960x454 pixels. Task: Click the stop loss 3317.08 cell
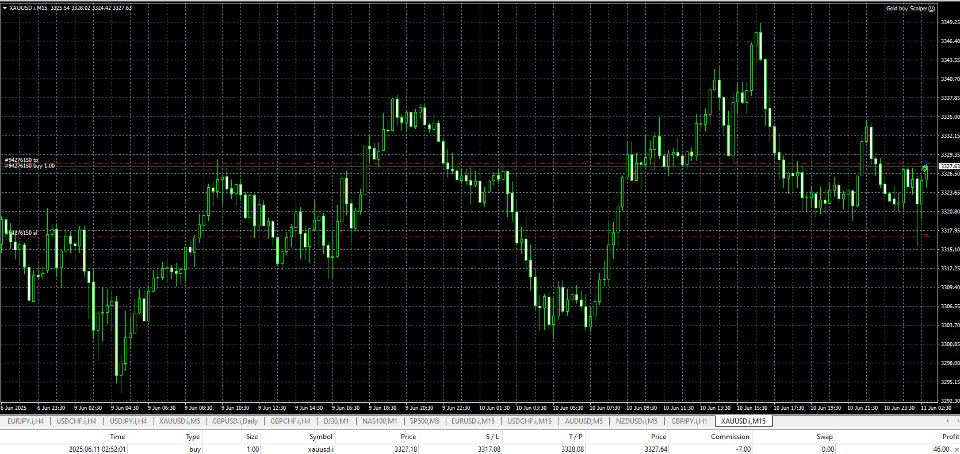pyautogui.click(x=488, y=449)
